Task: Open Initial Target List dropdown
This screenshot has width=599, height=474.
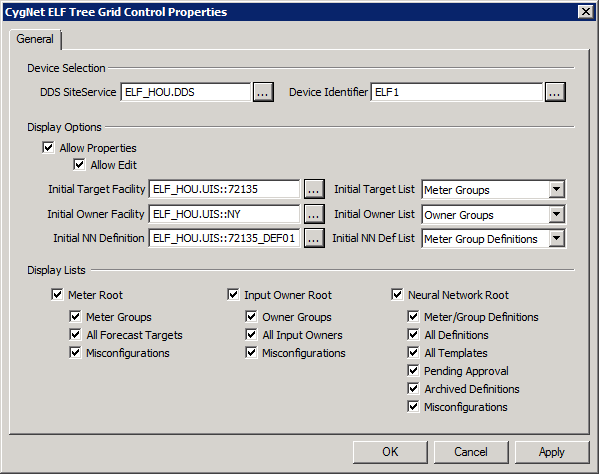Action: pos(557,189)
